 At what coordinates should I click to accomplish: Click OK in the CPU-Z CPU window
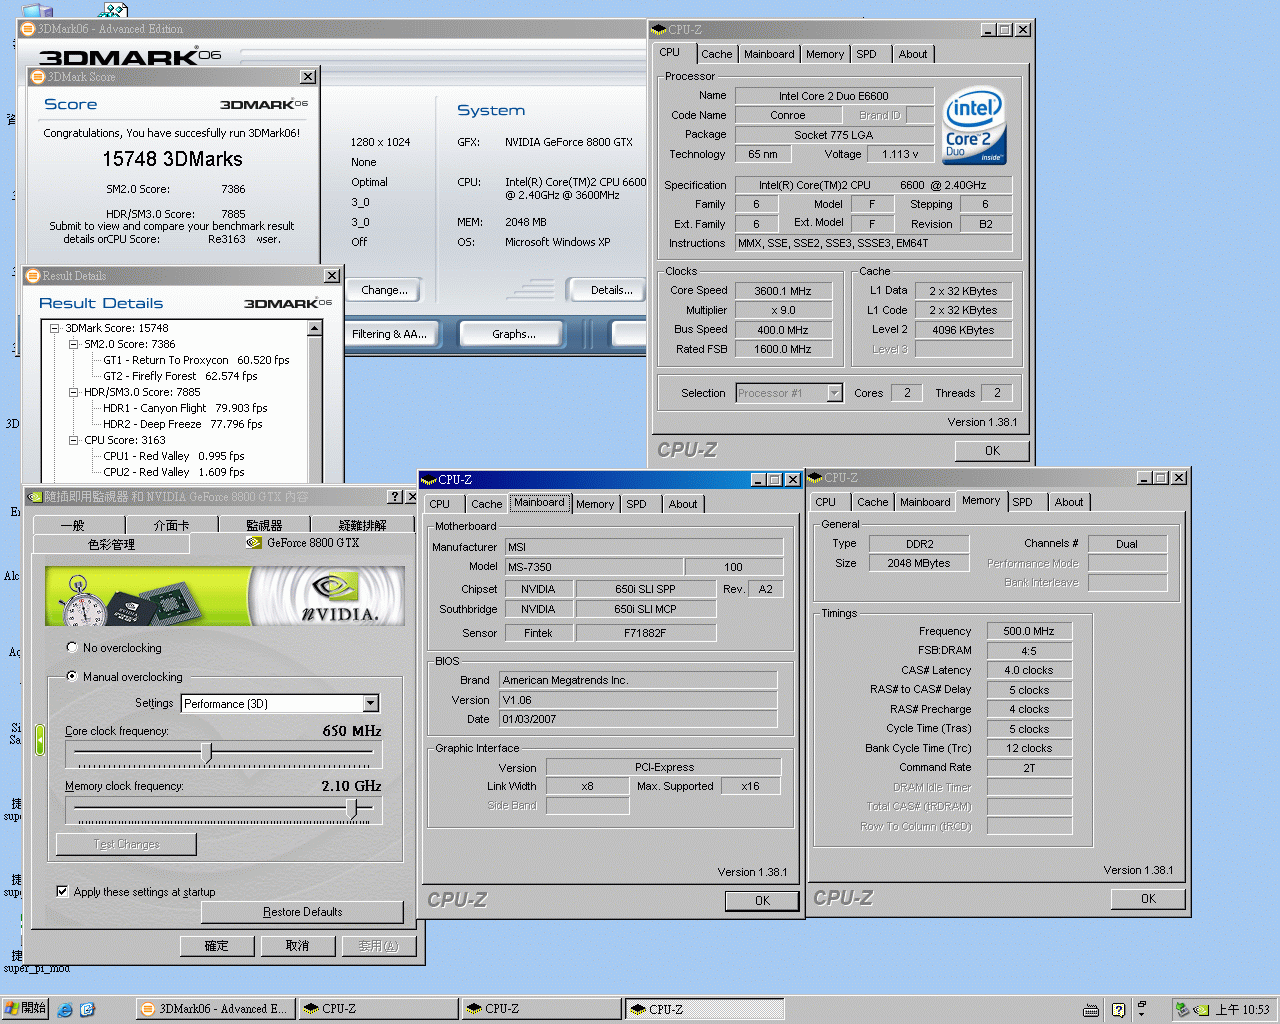992,451
